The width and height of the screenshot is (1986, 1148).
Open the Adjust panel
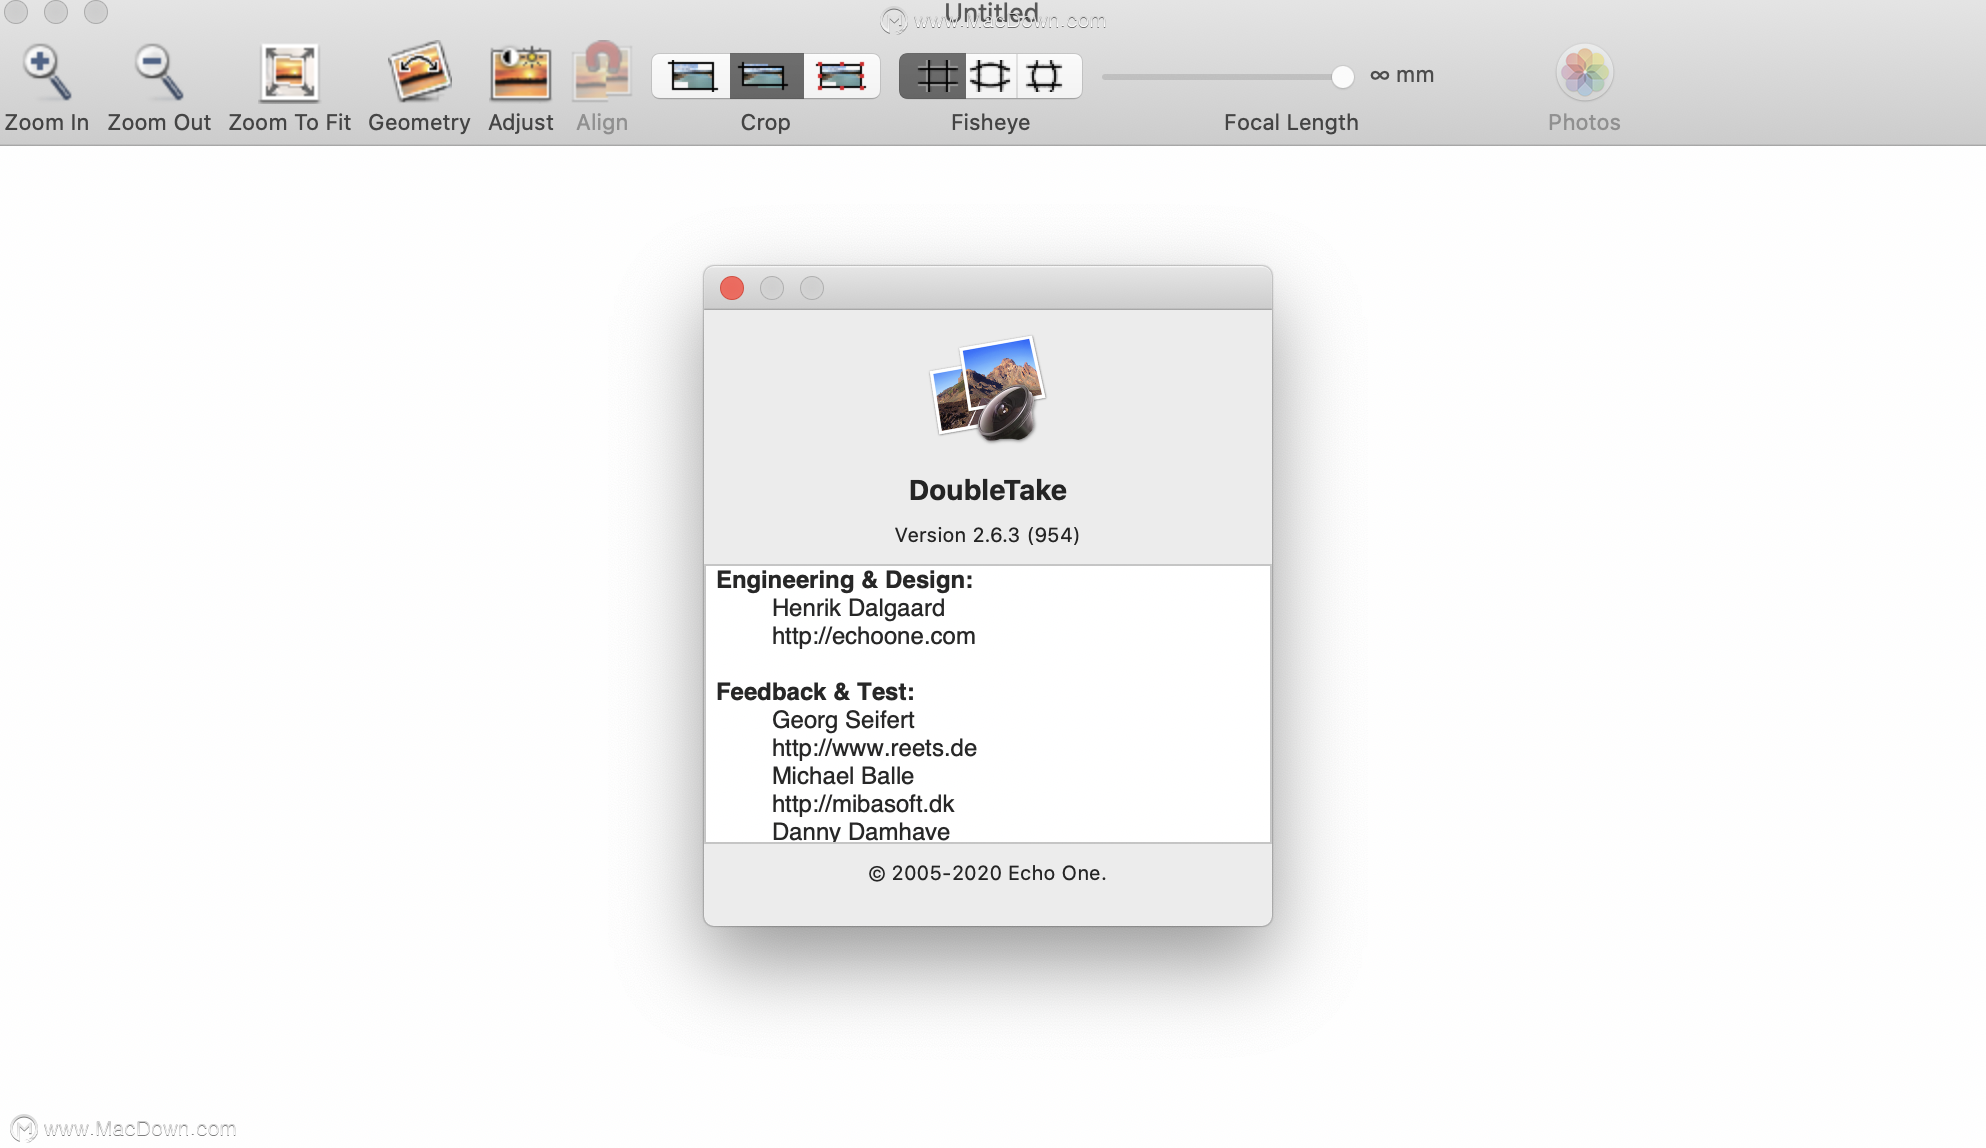pyautogui.click(x=520, y=73)
